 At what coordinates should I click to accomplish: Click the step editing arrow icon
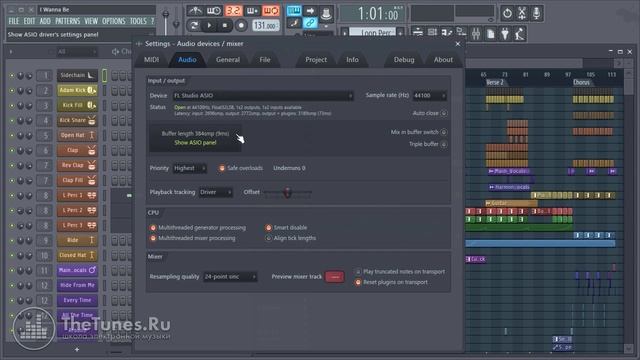(310, 11)
